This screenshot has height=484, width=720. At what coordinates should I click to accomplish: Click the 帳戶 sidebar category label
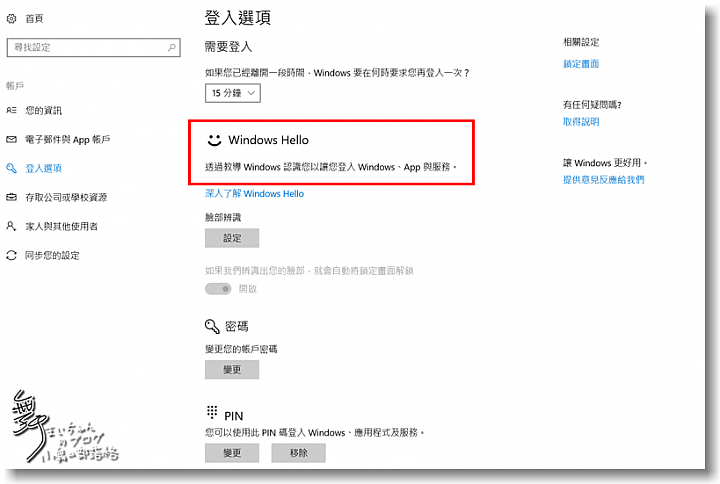click(x=15, y=85)
